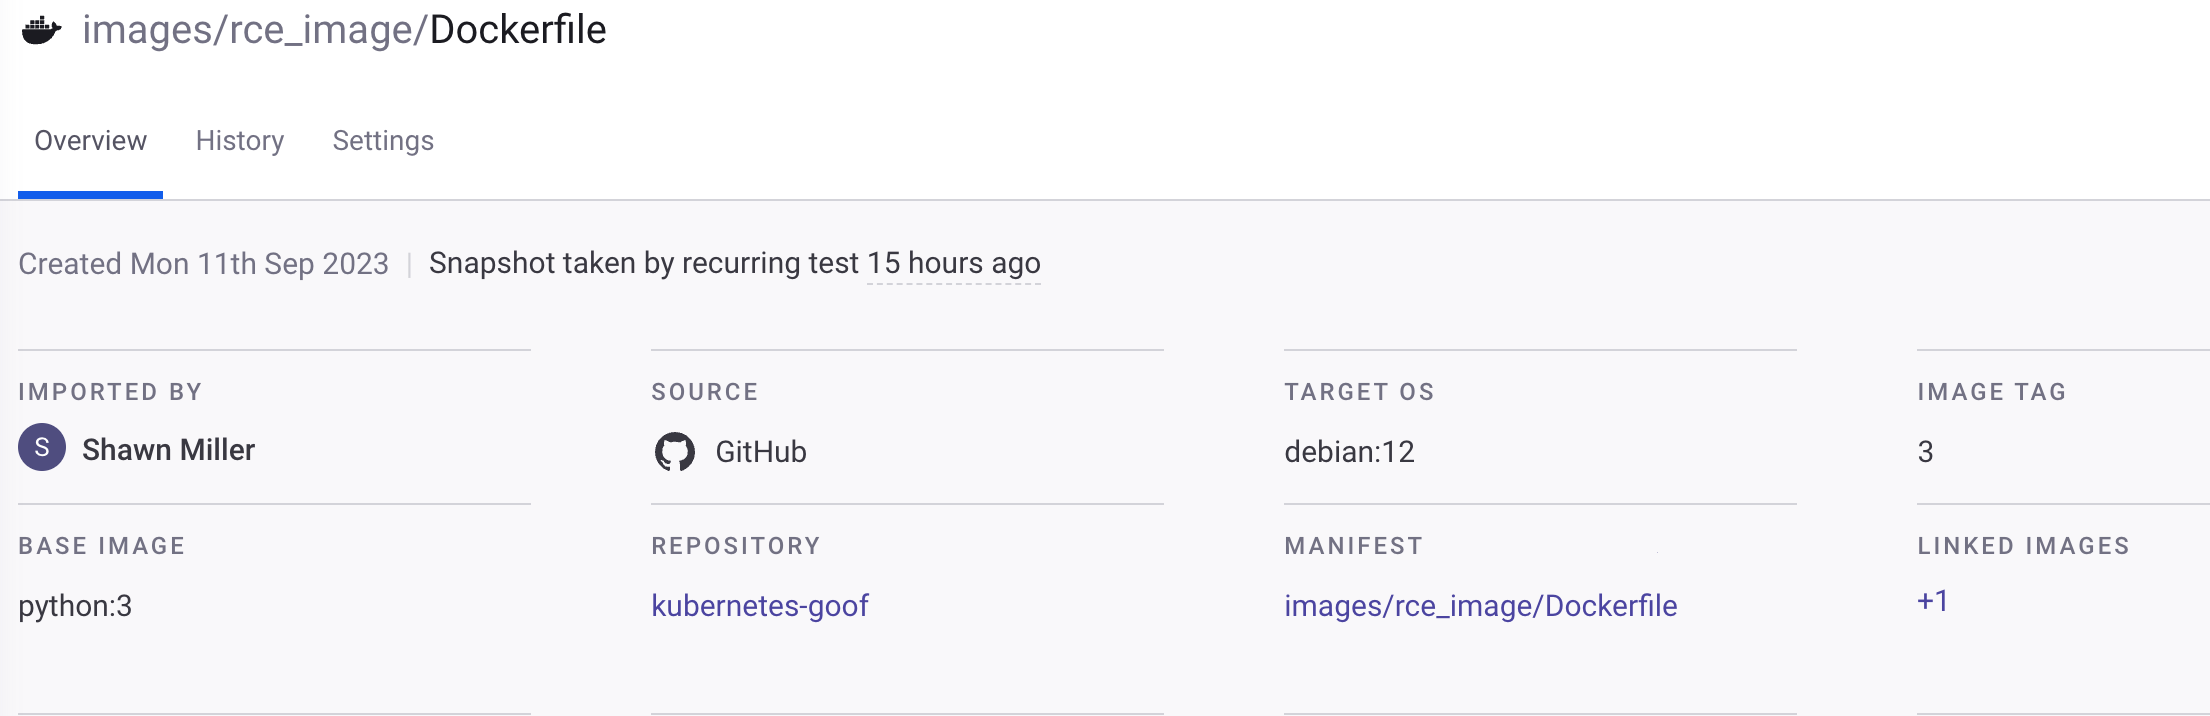
Task: Open the History tab
Action: point(240,141)
